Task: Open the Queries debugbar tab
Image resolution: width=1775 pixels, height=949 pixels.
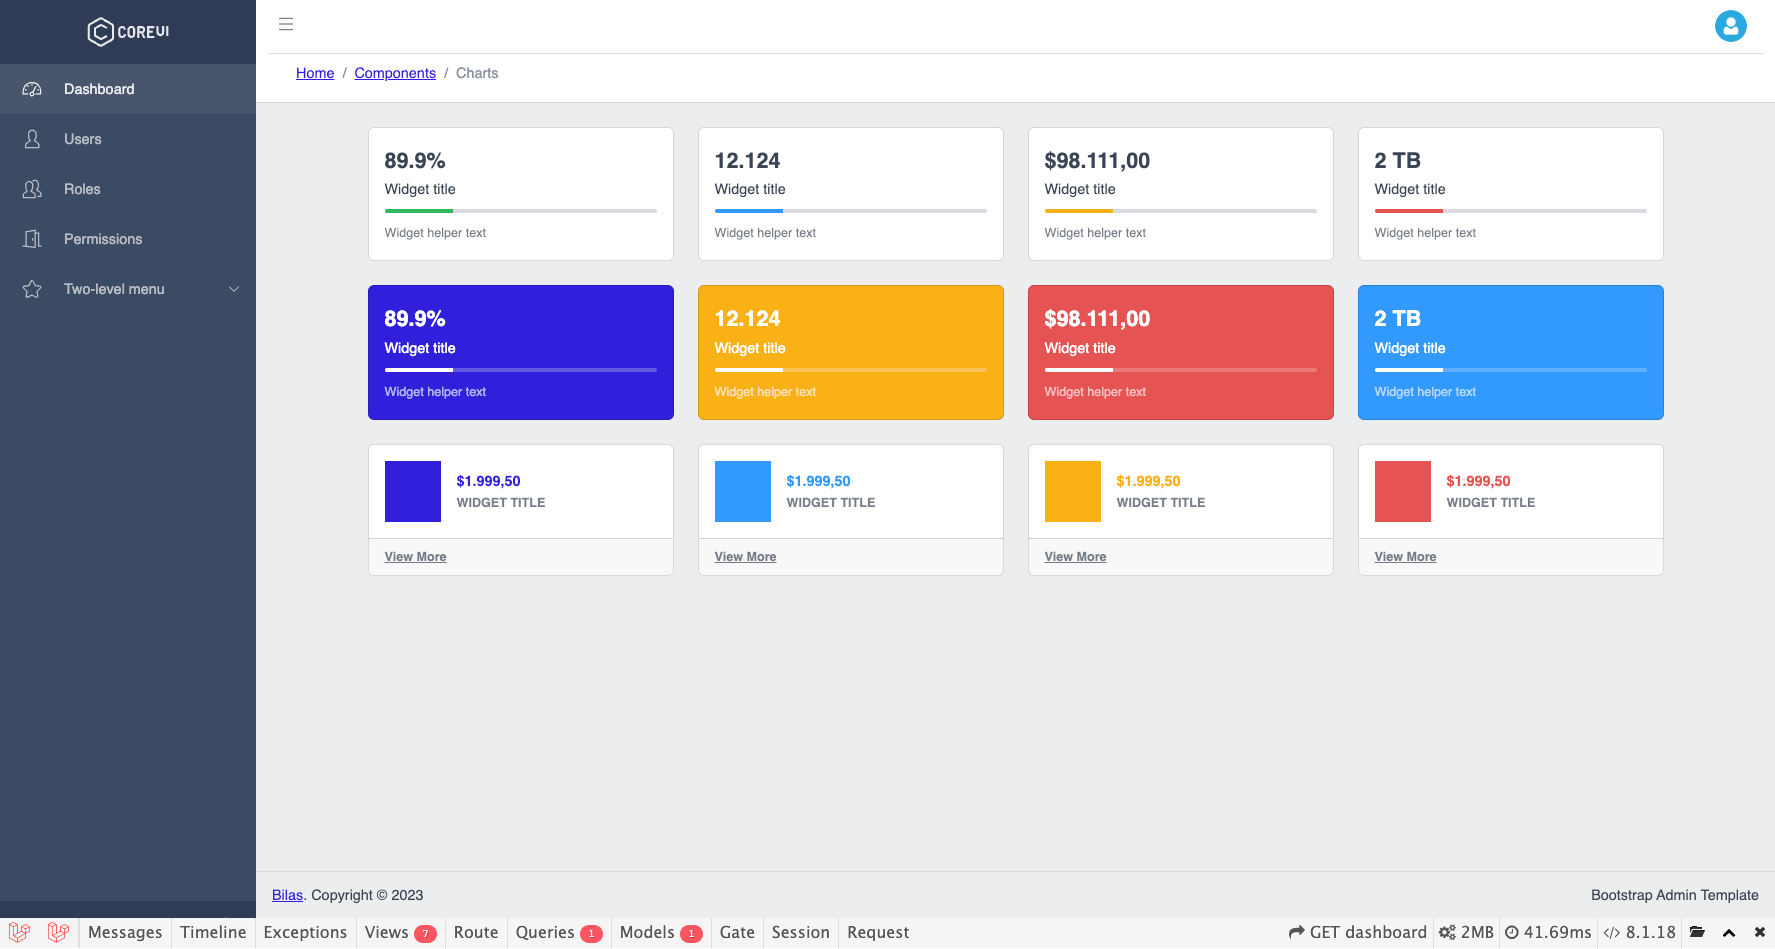Action: pos(559,932)
